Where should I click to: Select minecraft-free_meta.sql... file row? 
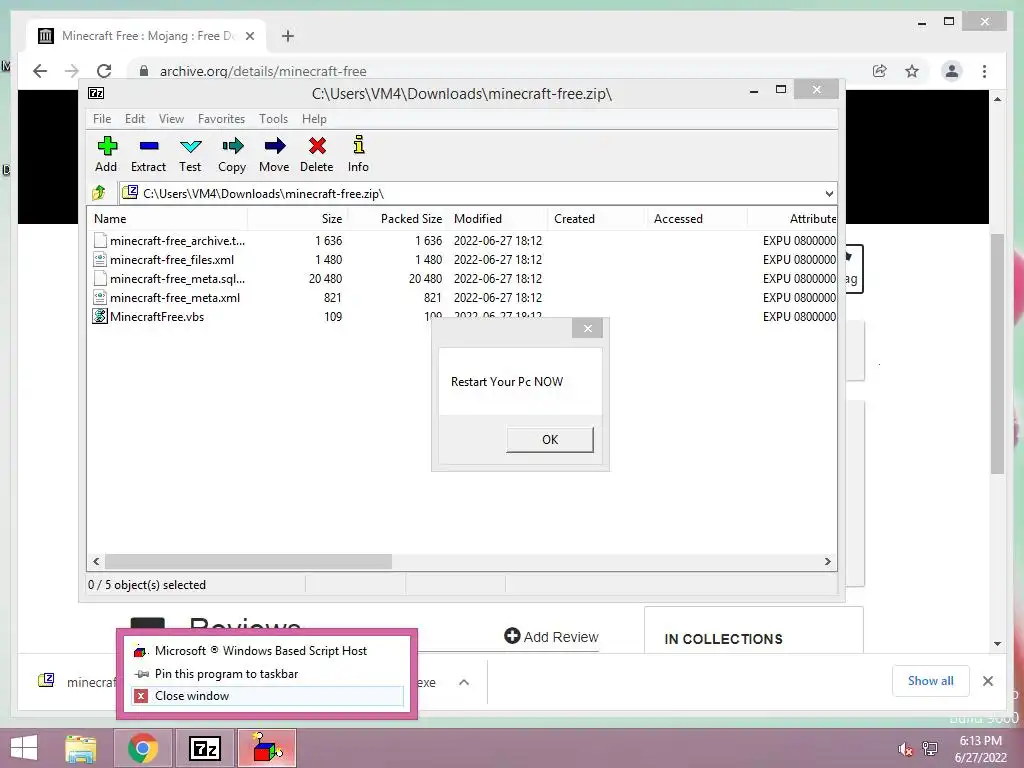point(462,278)
